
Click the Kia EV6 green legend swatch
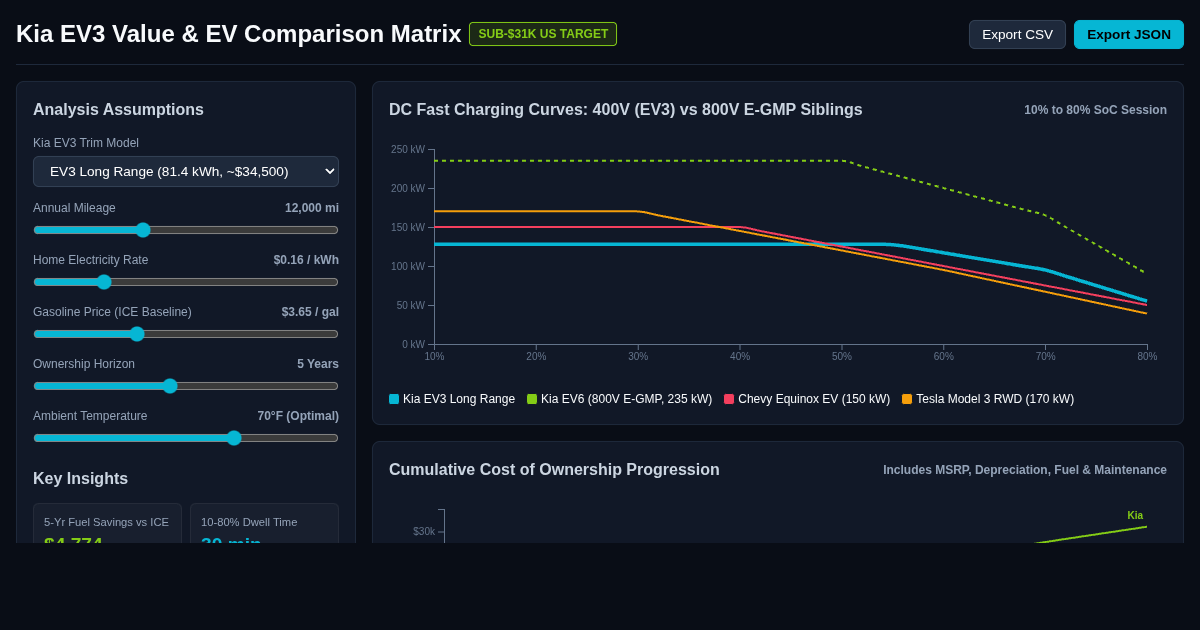(x=532, y=399)
